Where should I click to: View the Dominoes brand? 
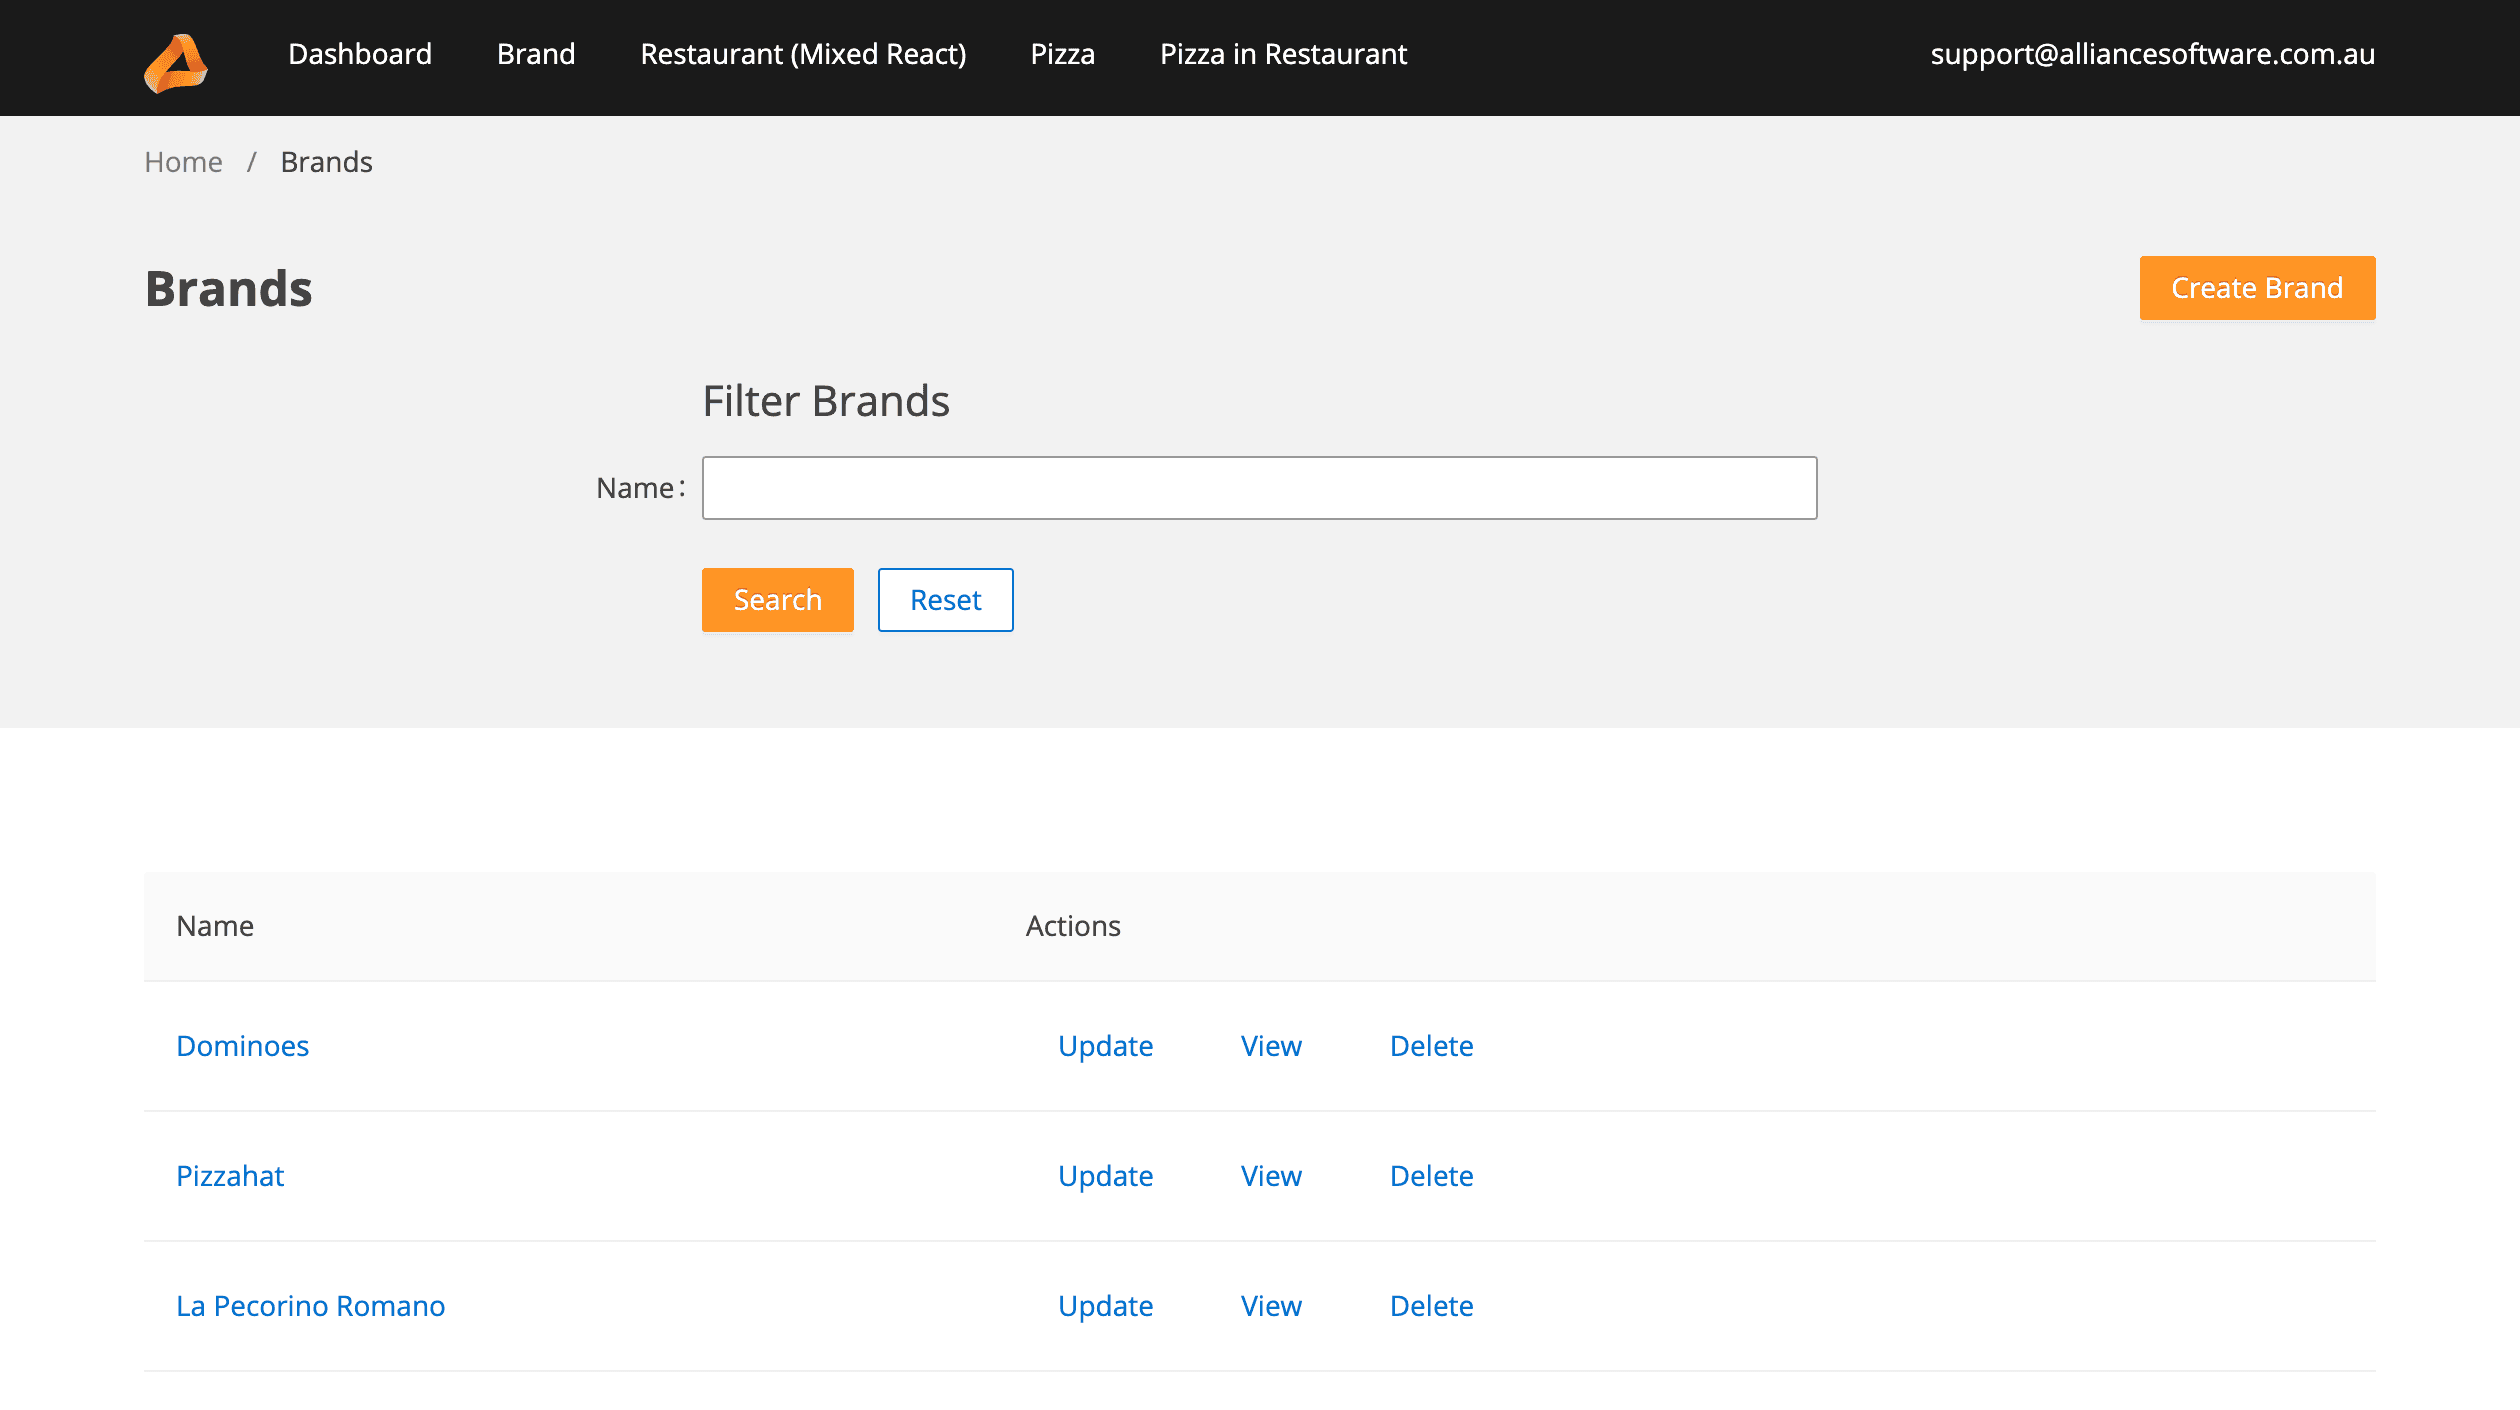tap(1271, 1046)
